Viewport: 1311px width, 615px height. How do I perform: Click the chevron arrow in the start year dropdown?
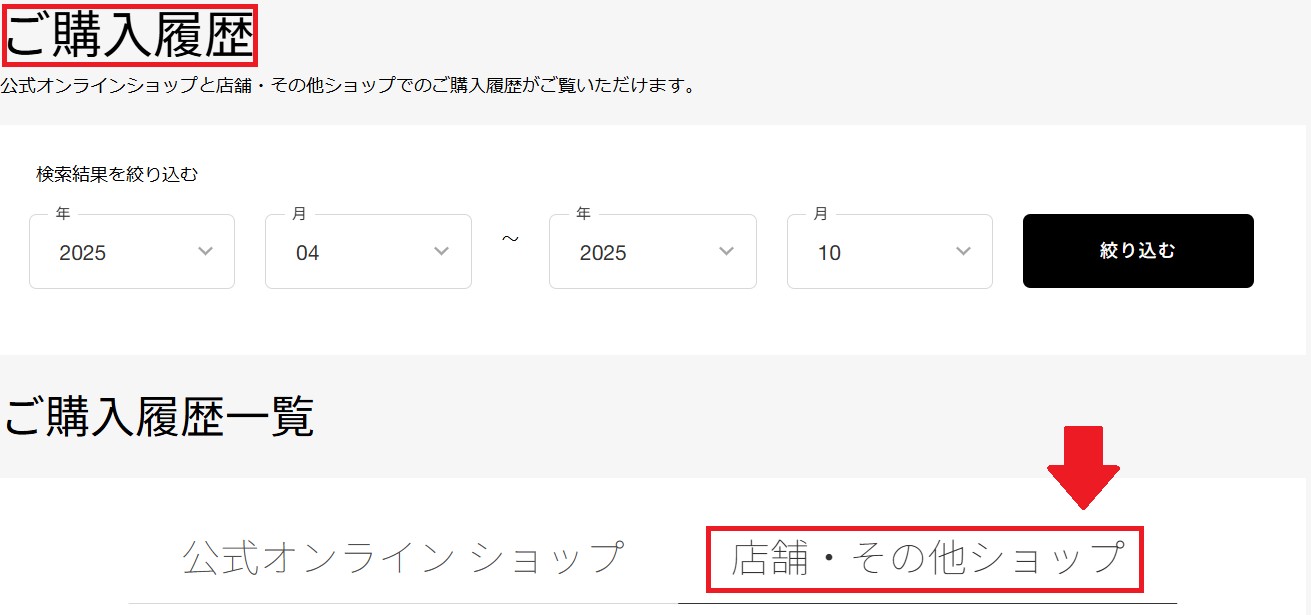pyautogui.click(x=206, y=251)
